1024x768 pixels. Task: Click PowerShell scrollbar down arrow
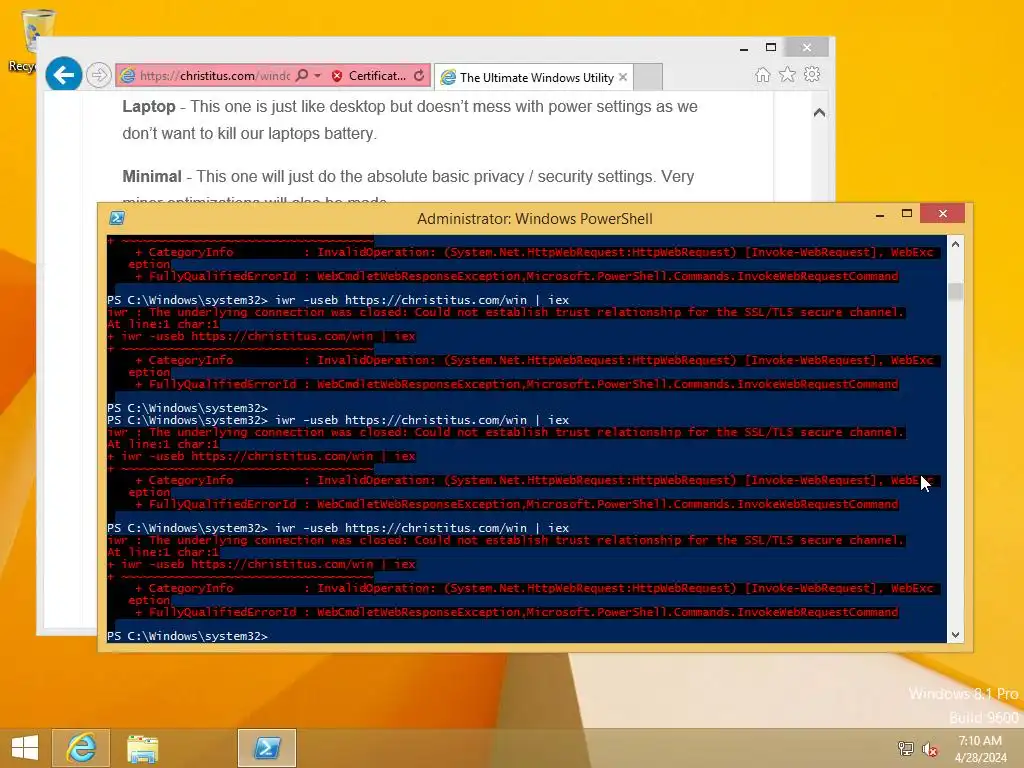pyautogui.click(x=955, y=635)
